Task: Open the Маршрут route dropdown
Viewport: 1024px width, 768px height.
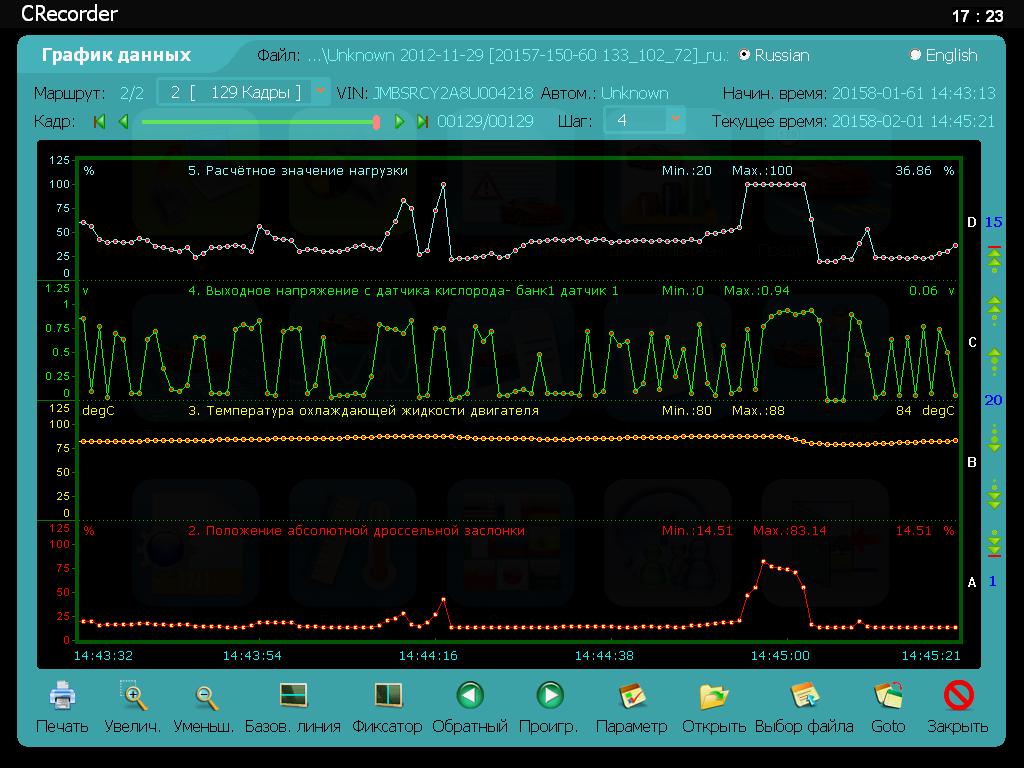Action: (320, 92)
